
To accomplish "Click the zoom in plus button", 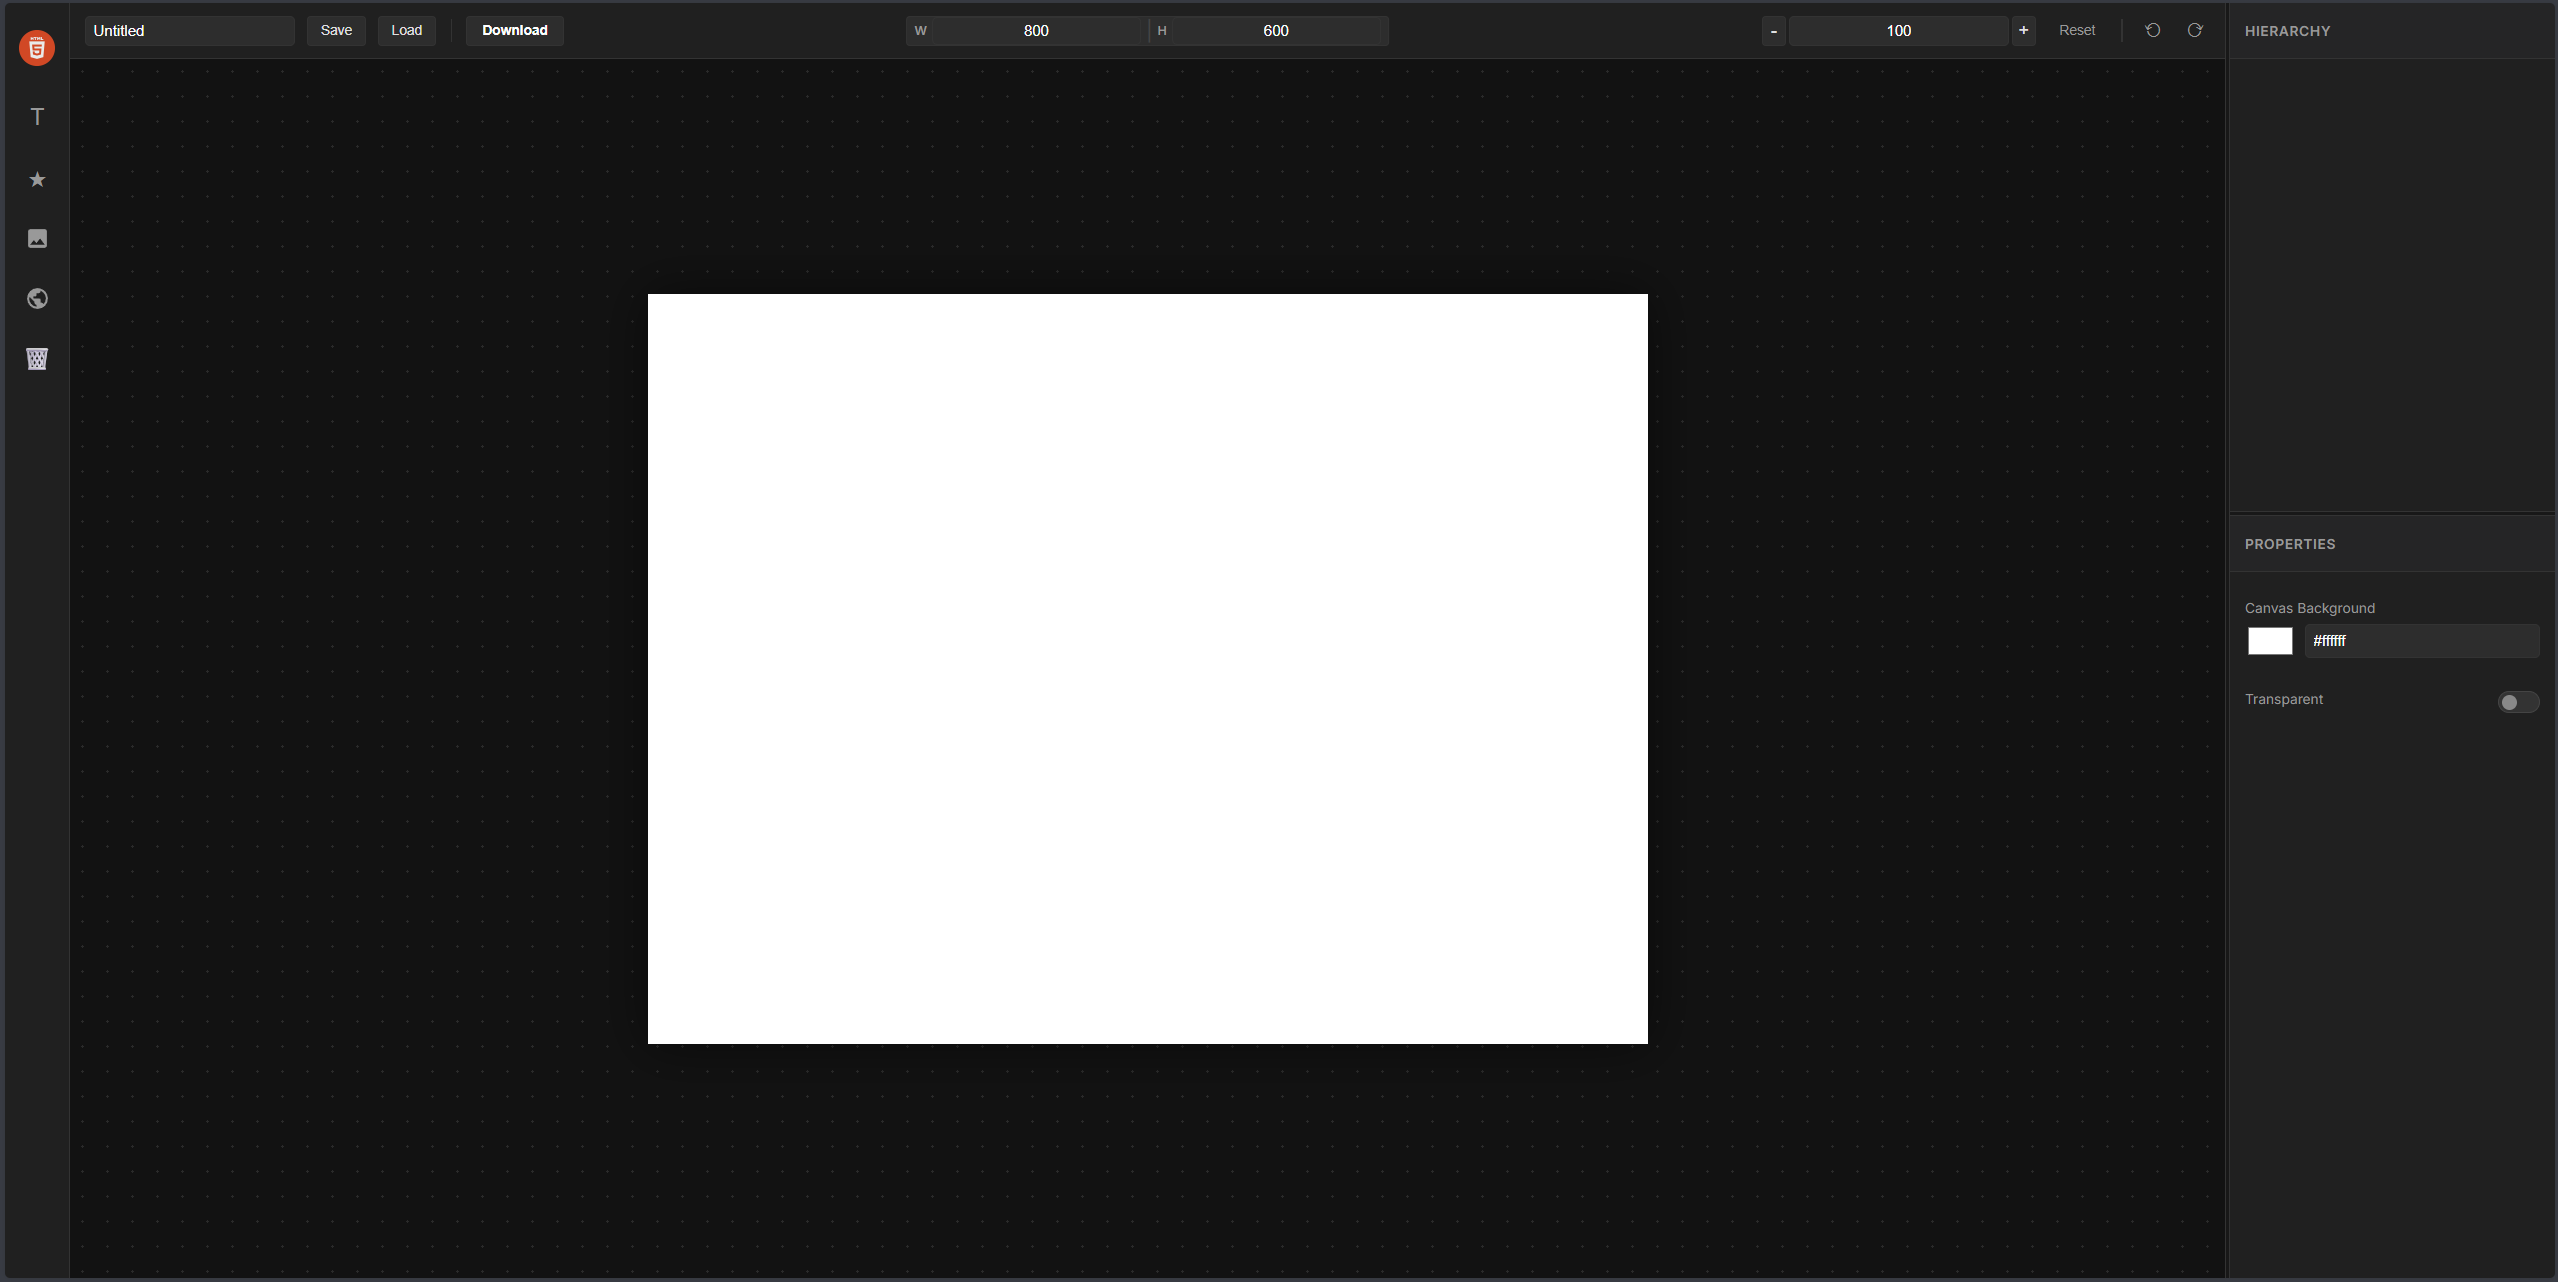I will click(2024, 30).
